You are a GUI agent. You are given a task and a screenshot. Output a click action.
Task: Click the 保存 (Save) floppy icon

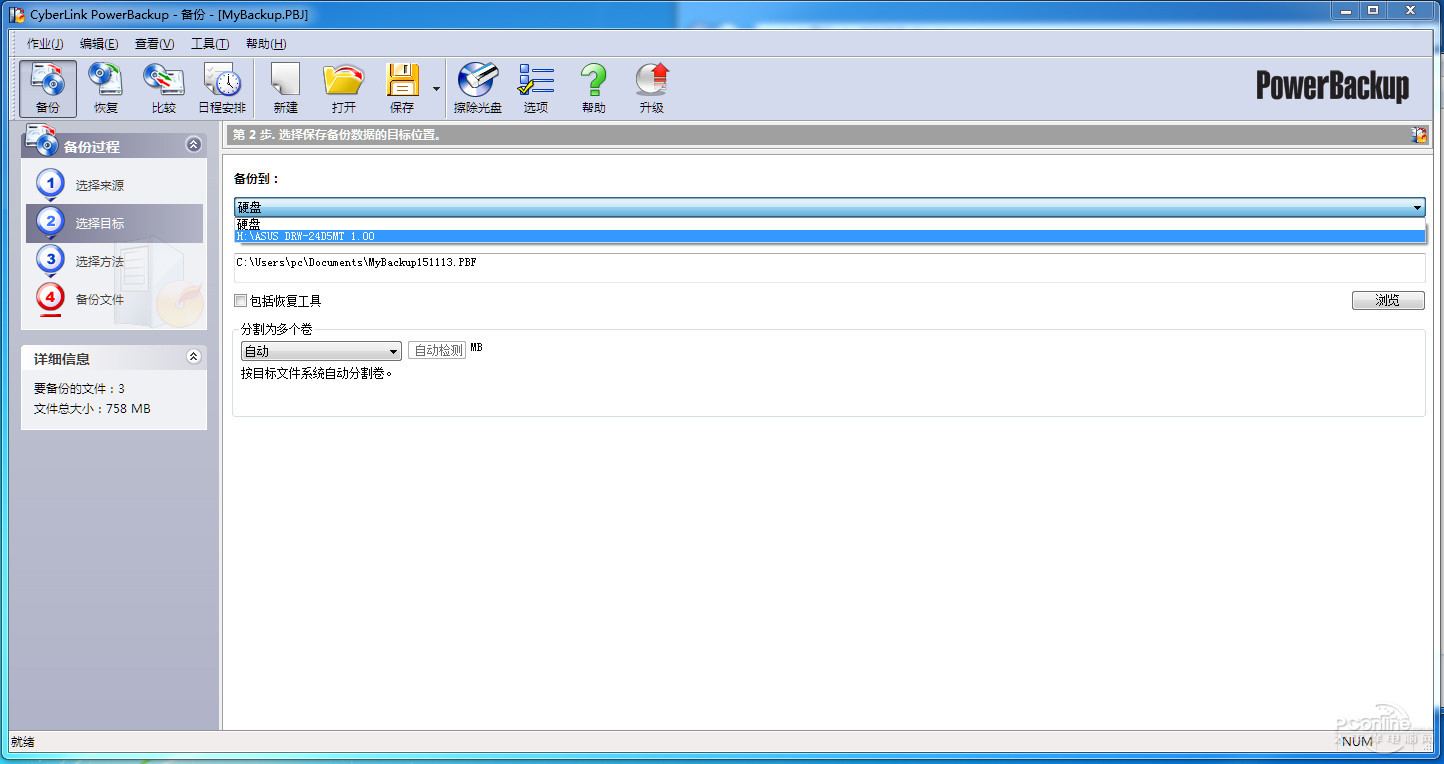402,89
